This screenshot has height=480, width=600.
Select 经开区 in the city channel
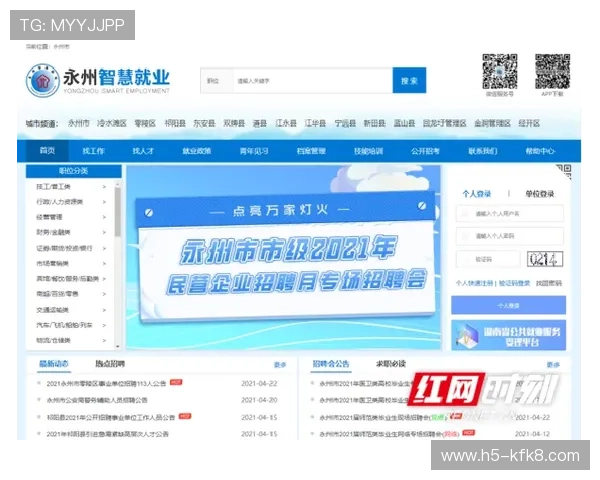(x=529, y=123)
